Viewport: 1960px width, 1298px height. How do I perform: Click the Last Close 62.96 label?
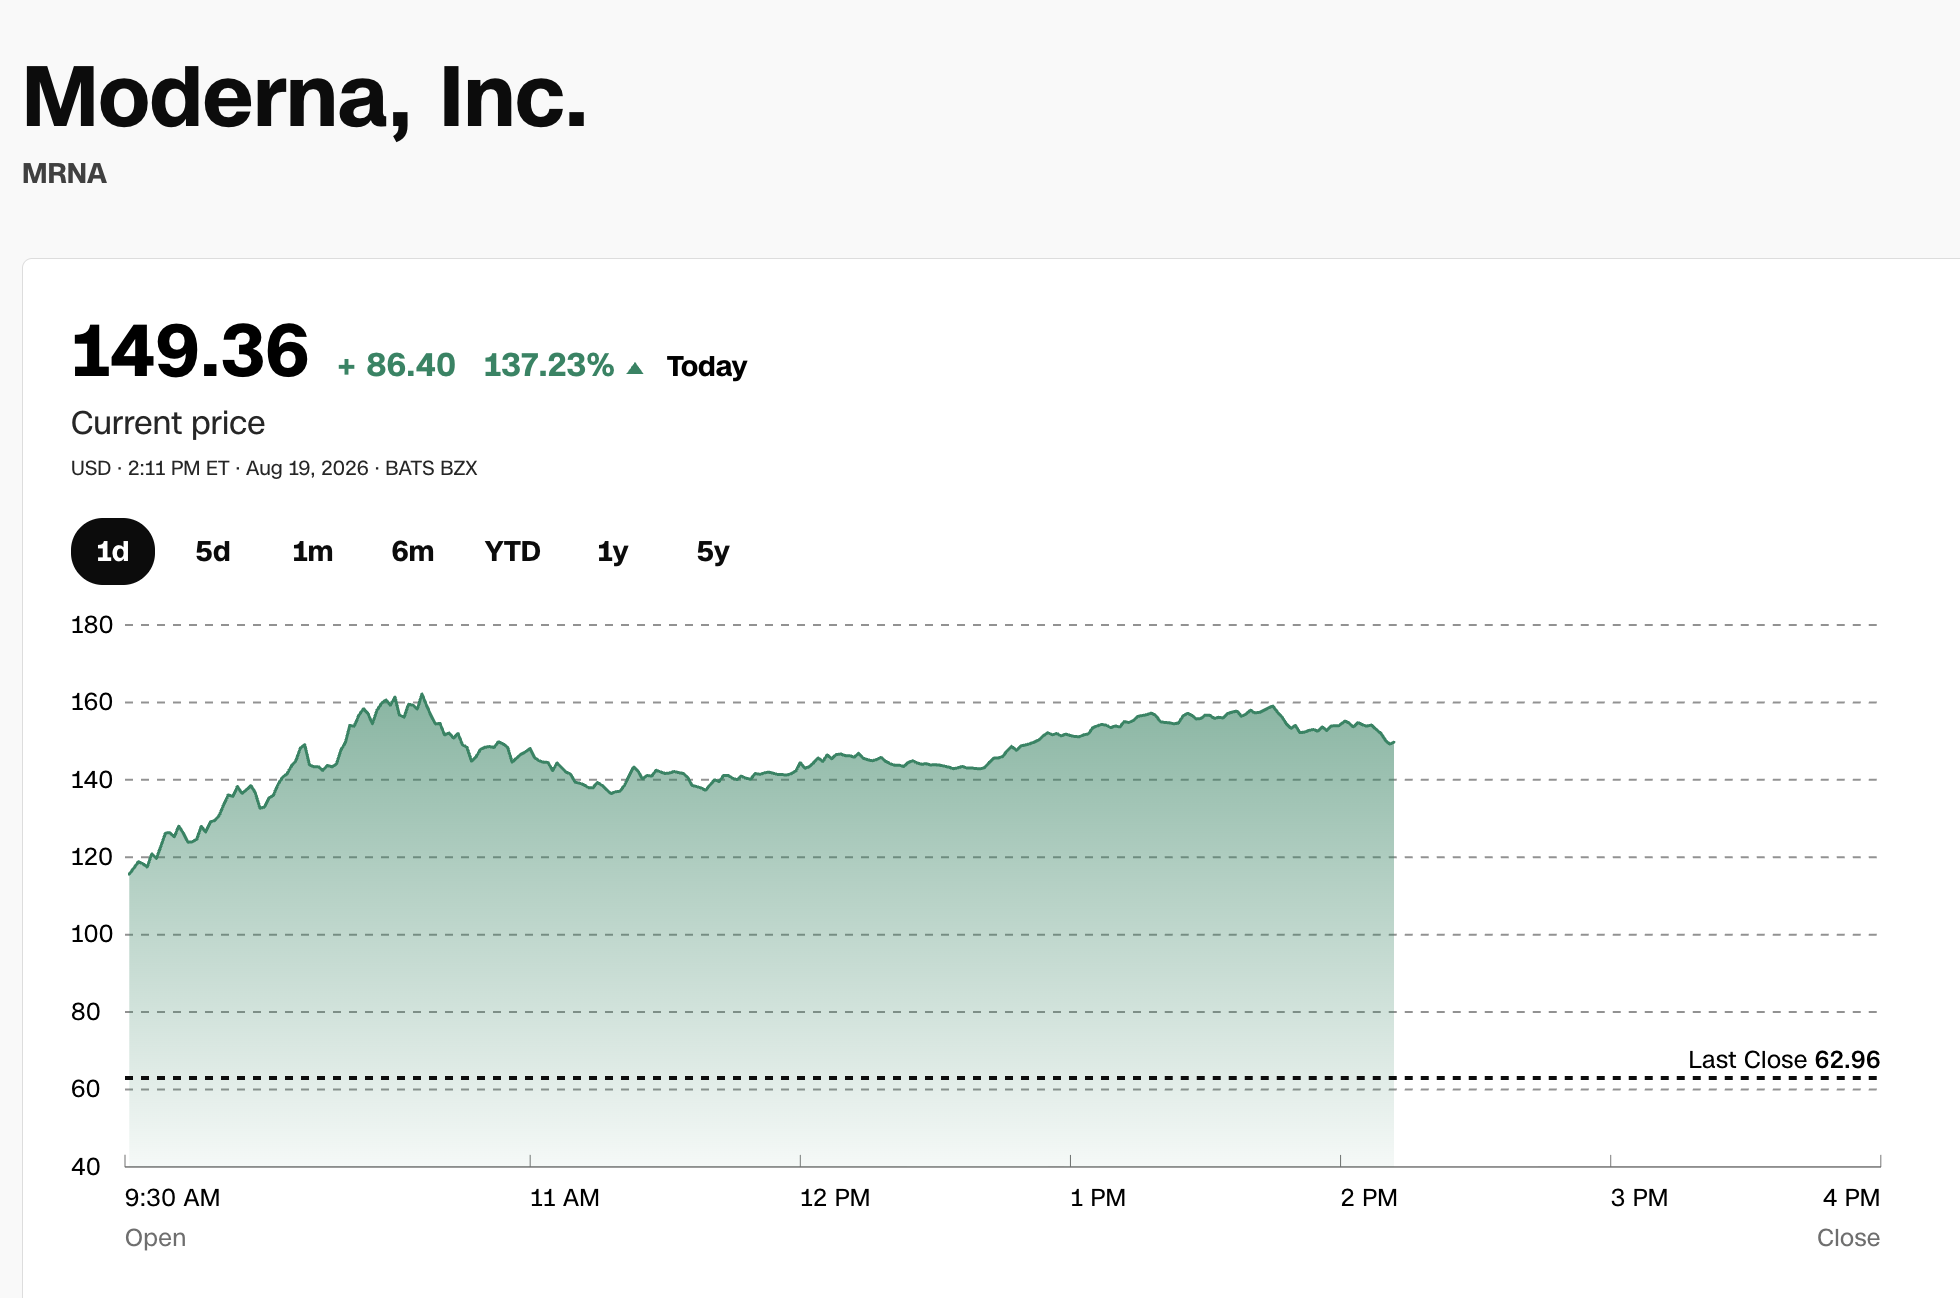click(x=1784, y=1060)
